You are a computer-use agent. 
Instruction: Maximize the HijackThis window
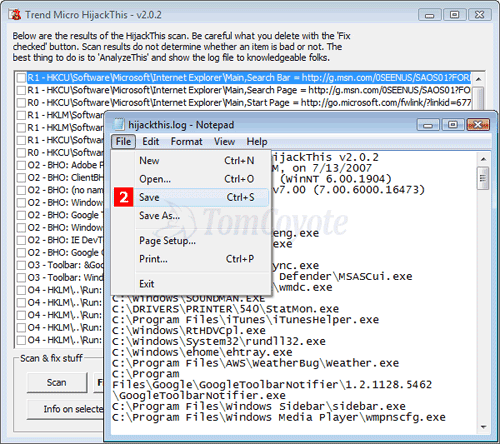click(x=454, y=15)
